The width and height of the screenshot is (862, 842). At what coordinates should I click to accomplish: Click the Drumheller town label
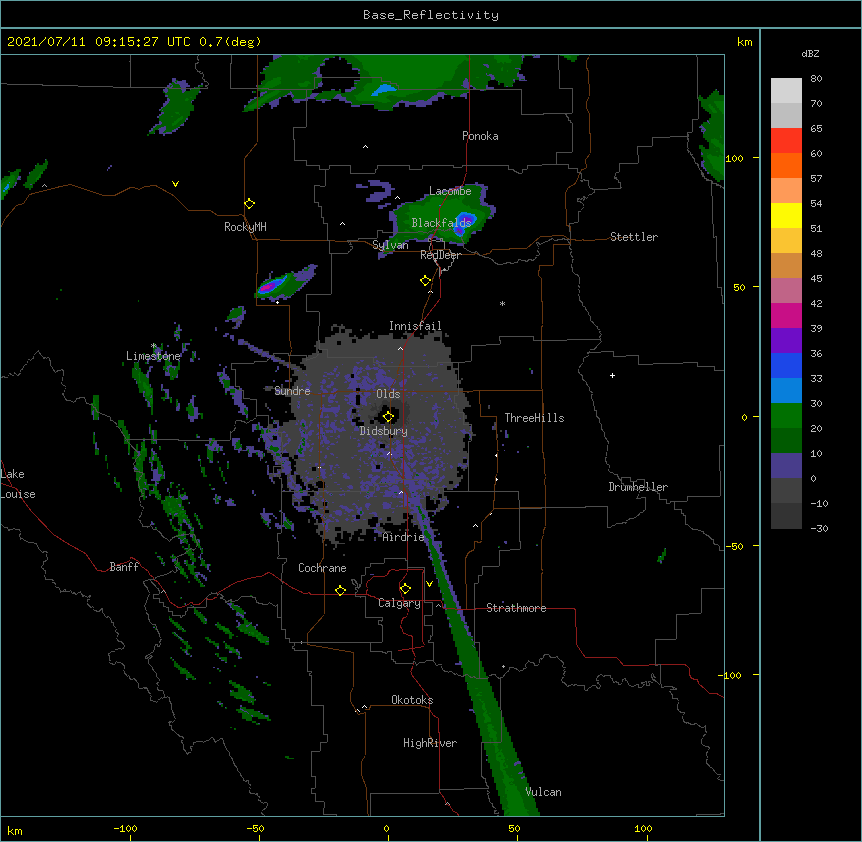pyautogui.click(x=638, y=487)
